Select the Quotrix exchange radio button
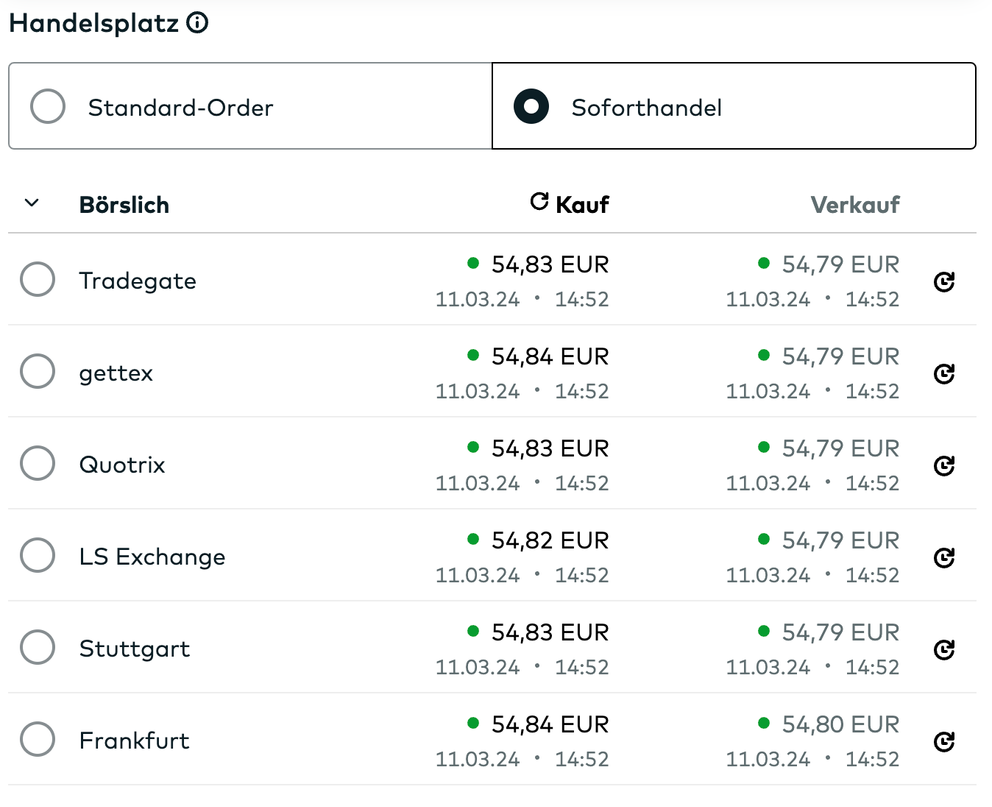 pyautogui.click(x=37, y=463)
